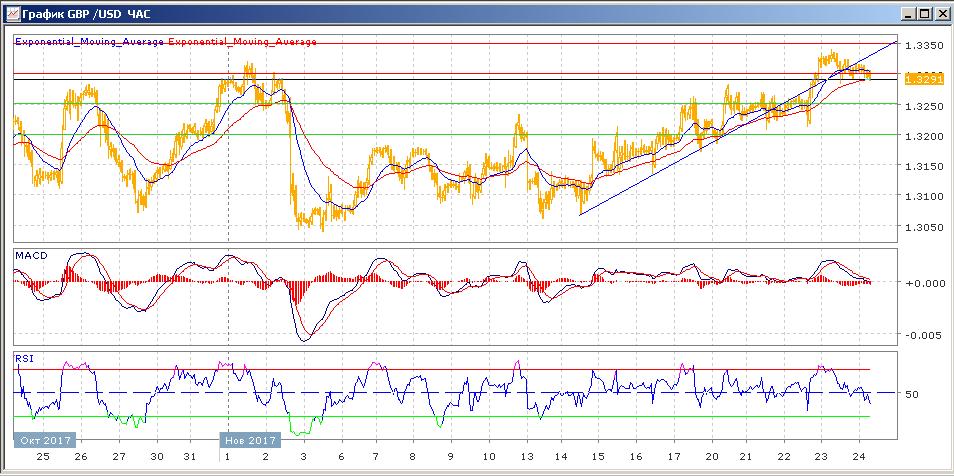This screenshot has height=476, width=954.
Task: Click the 1.3050 price axis label
Action: [x=924, y=228]
